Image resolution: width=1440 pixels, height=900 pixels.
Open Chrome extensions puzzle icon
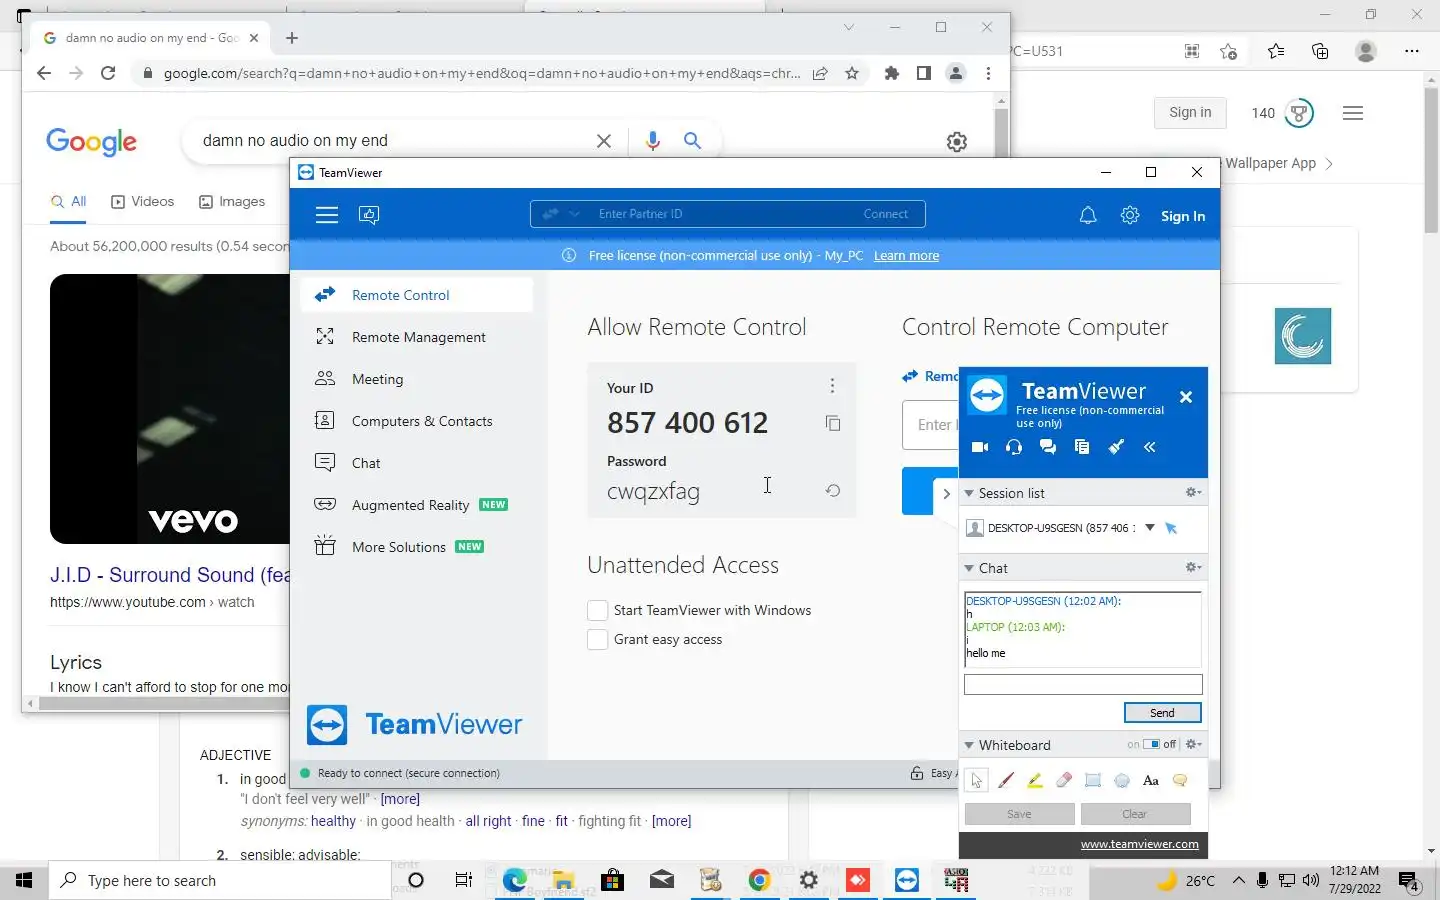(892, 73)
